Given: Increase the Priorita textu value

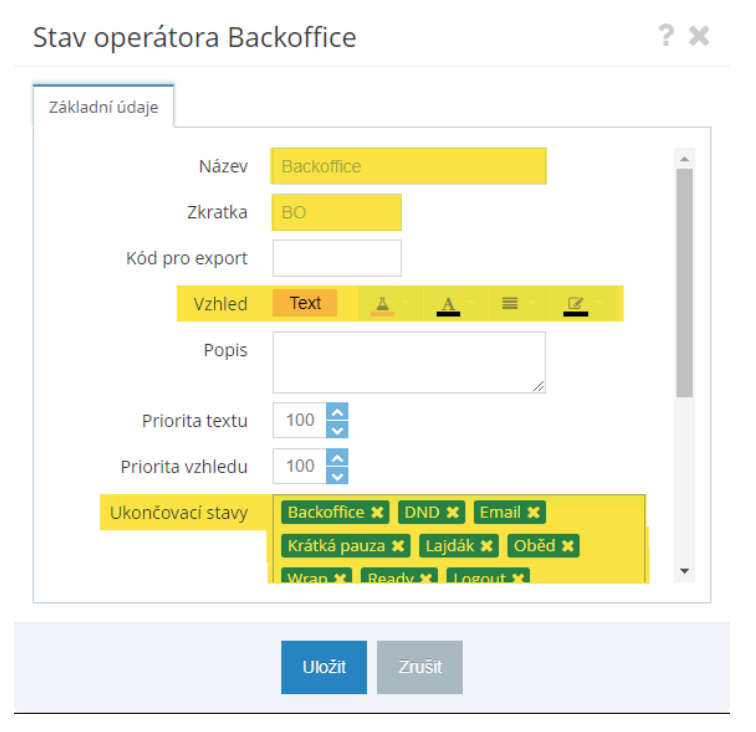Looking at the screenshot, I should (338, 412).
